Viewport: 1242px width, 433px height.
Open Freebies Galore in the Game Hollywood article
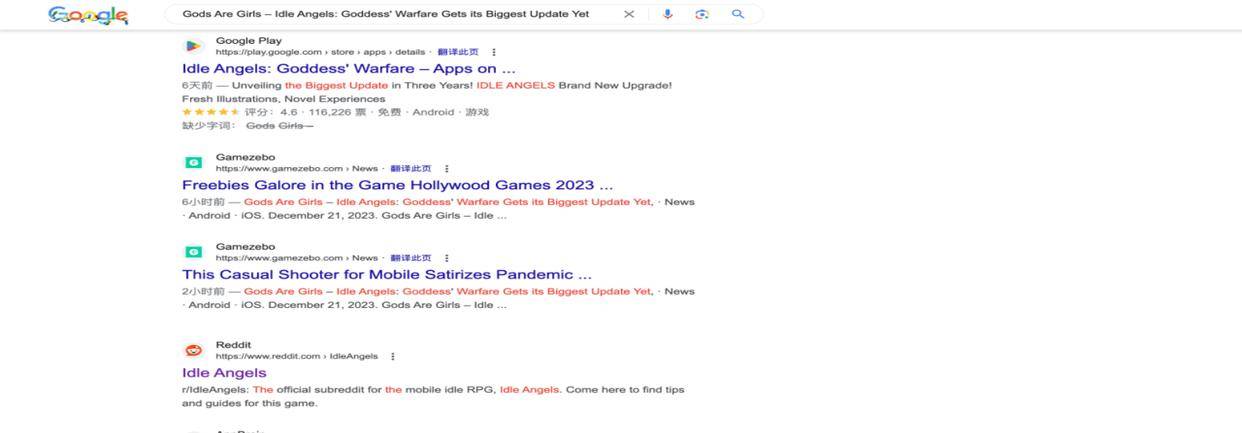(x=397, y=185)
